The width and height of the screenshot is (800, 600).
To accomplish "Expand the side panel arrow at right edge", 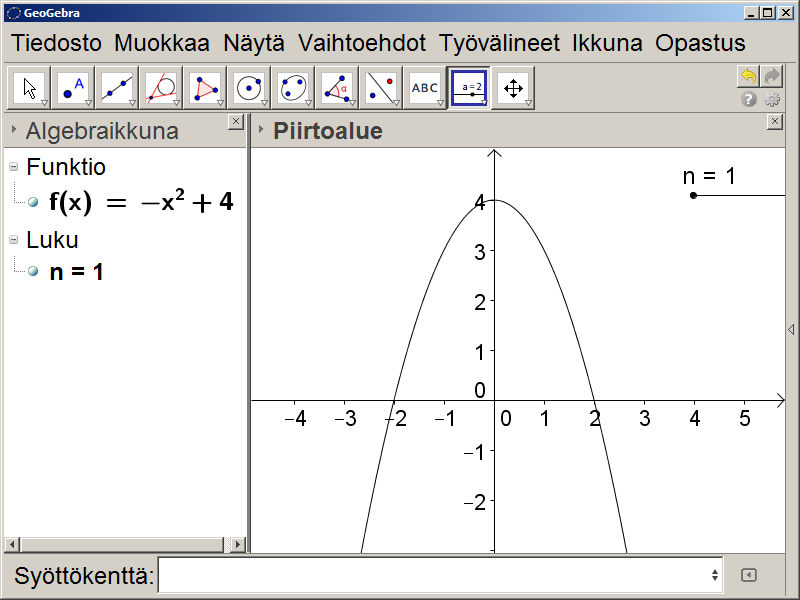I will (791, 330).
